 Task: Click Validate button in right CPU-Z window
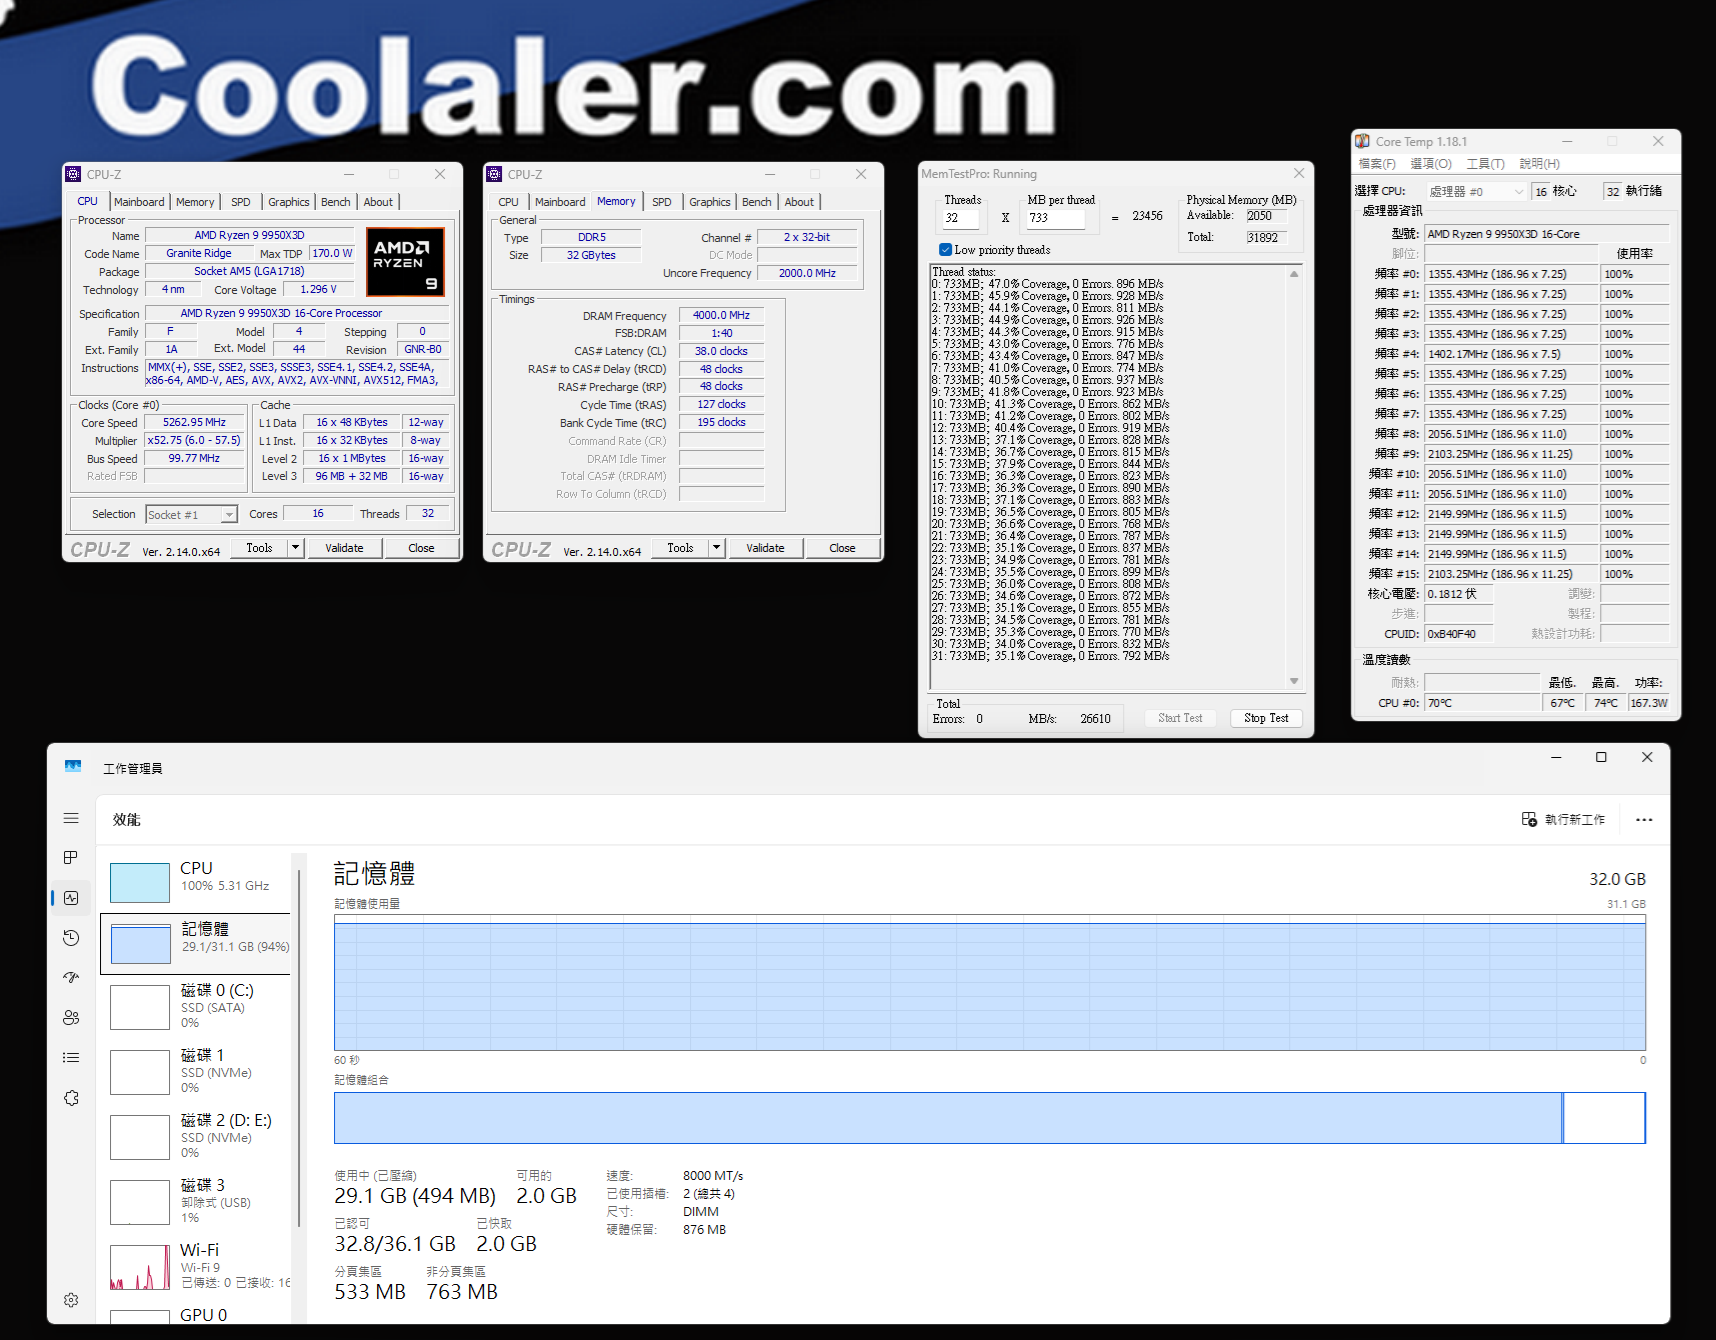pyautogui.click(x=765, y=548)
